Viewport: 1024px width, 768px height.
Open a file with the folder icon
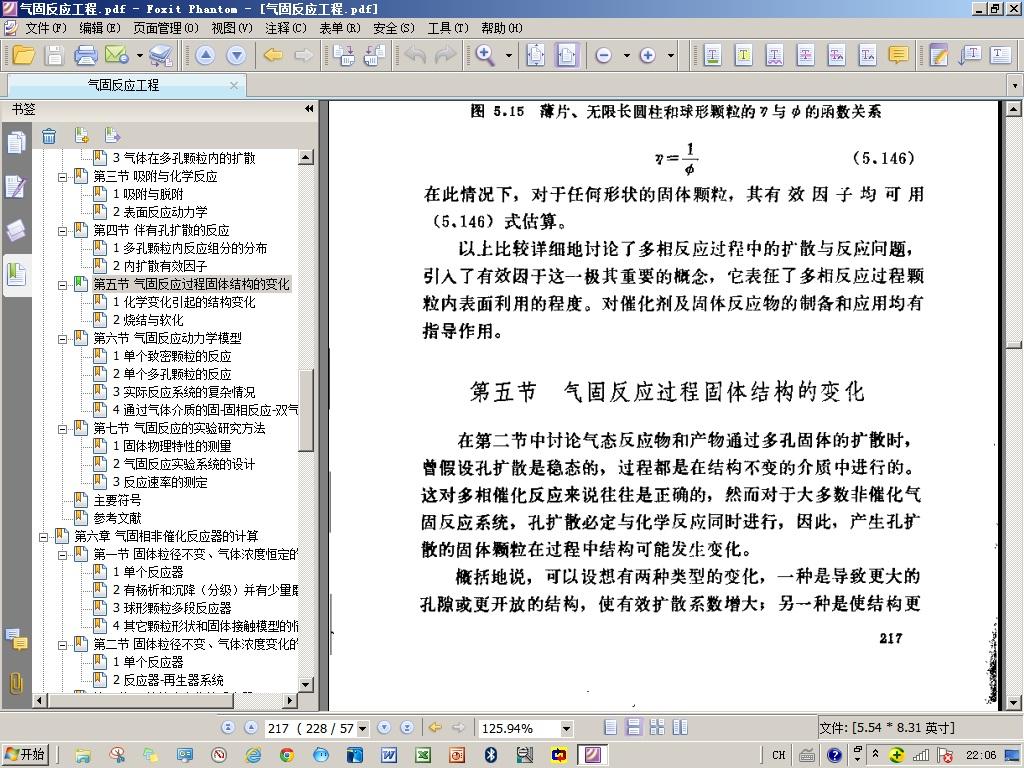pos(24,55)
